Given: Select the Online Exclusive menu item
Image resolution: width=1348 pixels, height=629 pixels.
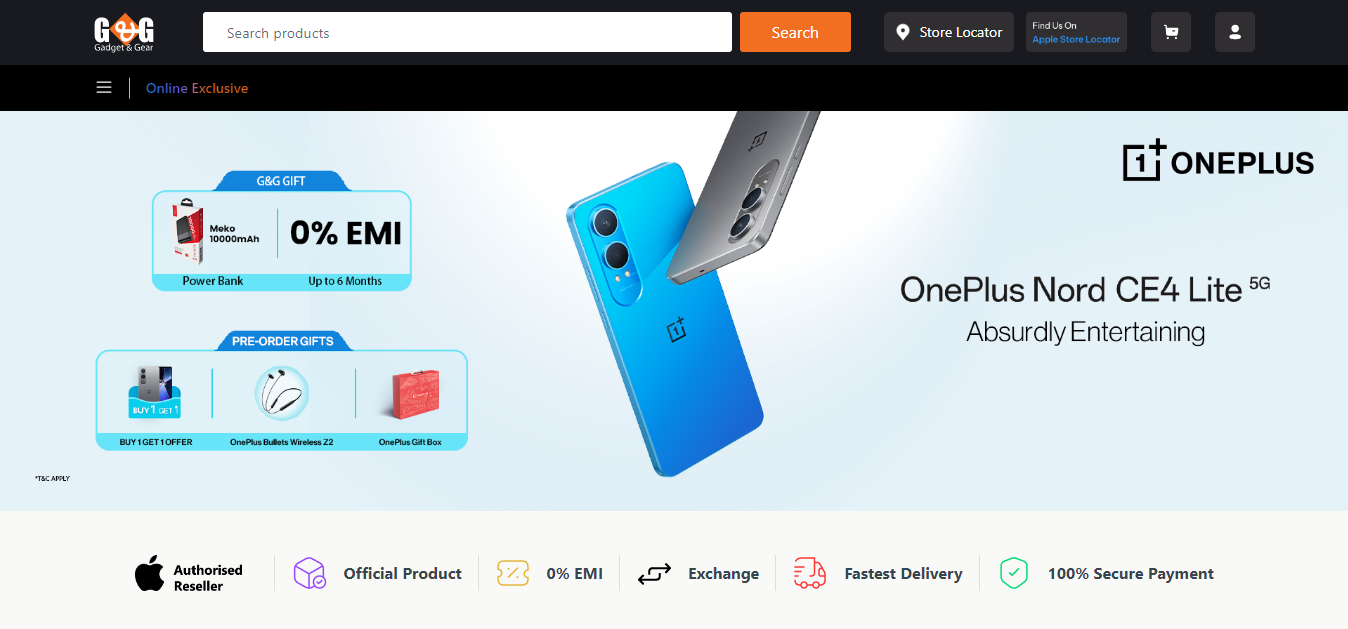Looking at the screenshot, I should point(197,88).
